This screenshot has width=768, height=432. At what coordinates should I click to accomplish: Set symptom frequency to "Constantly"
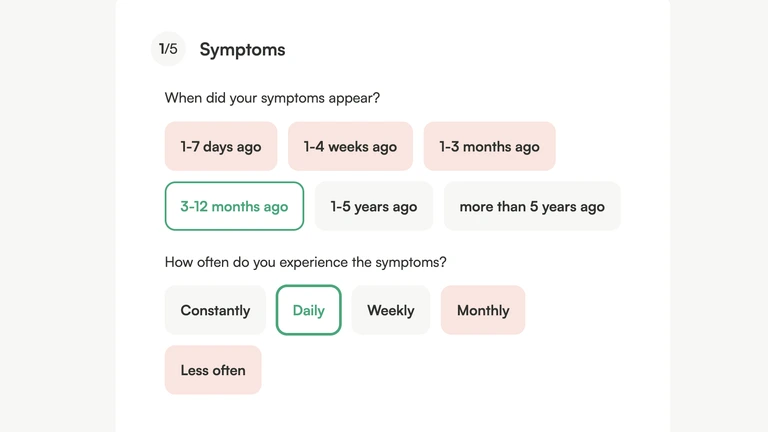coord(215,310)
